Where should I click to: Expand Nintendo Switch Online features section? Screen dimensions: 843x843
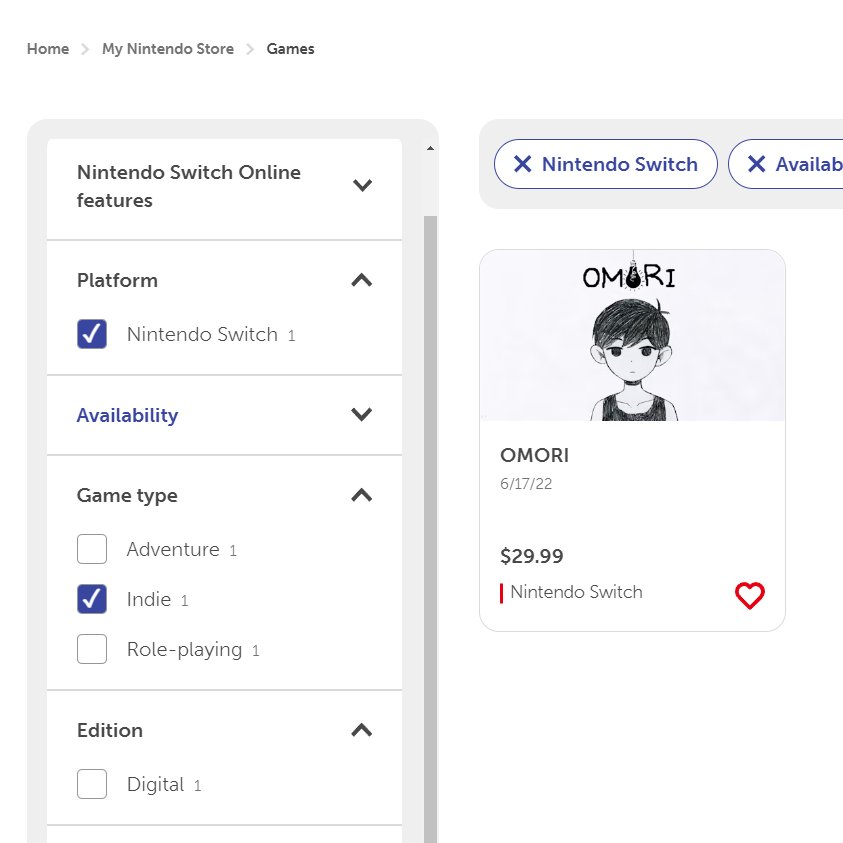(224, 187)
